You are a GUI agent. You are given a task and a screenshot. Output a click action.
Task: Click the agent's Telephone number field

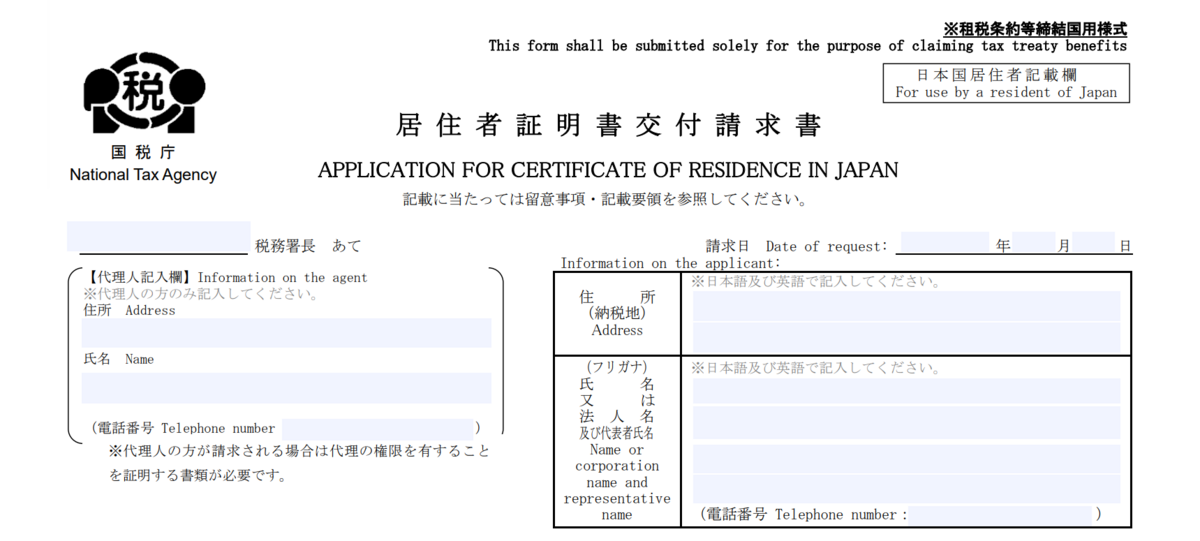pyautogui.click(x=377, y=428)
